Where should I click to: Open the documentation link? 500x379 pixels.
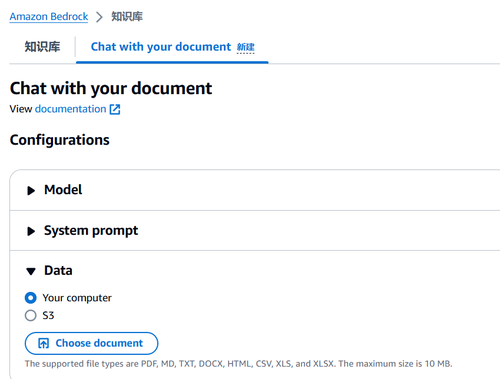point(71,109)
